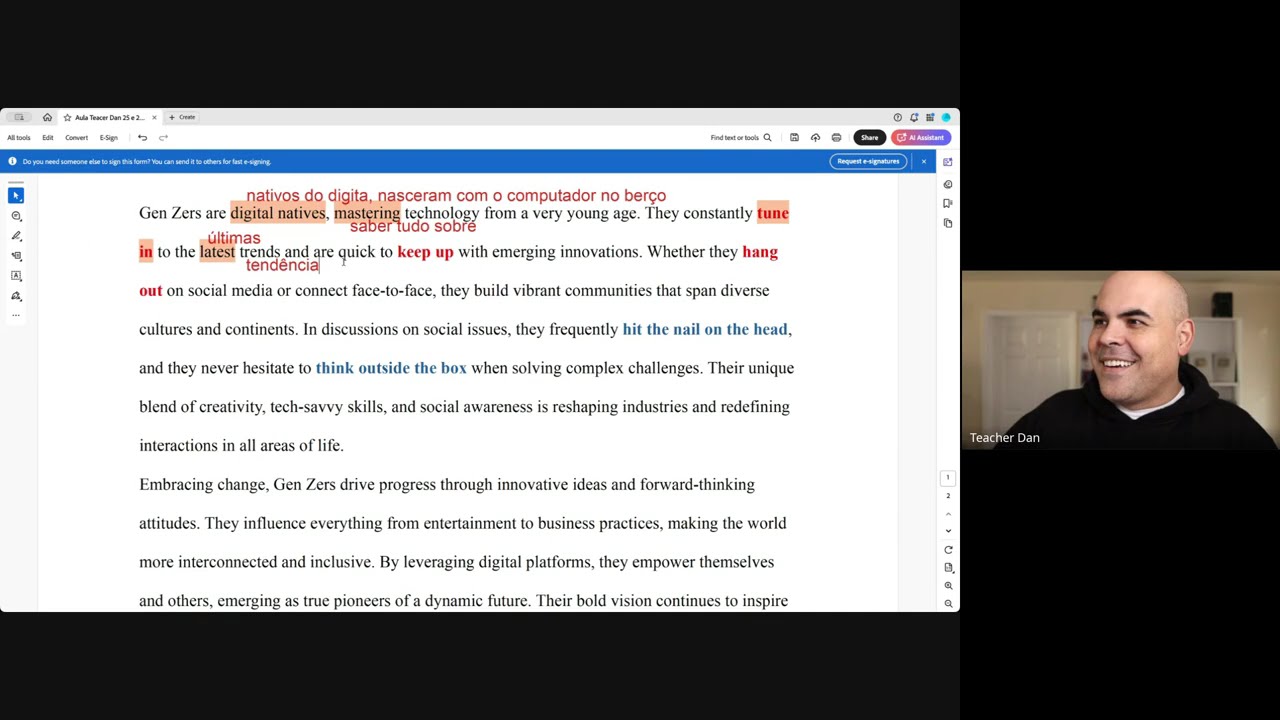
Task: Click the phrase 'think outside the box'
Action: (391, 368)
